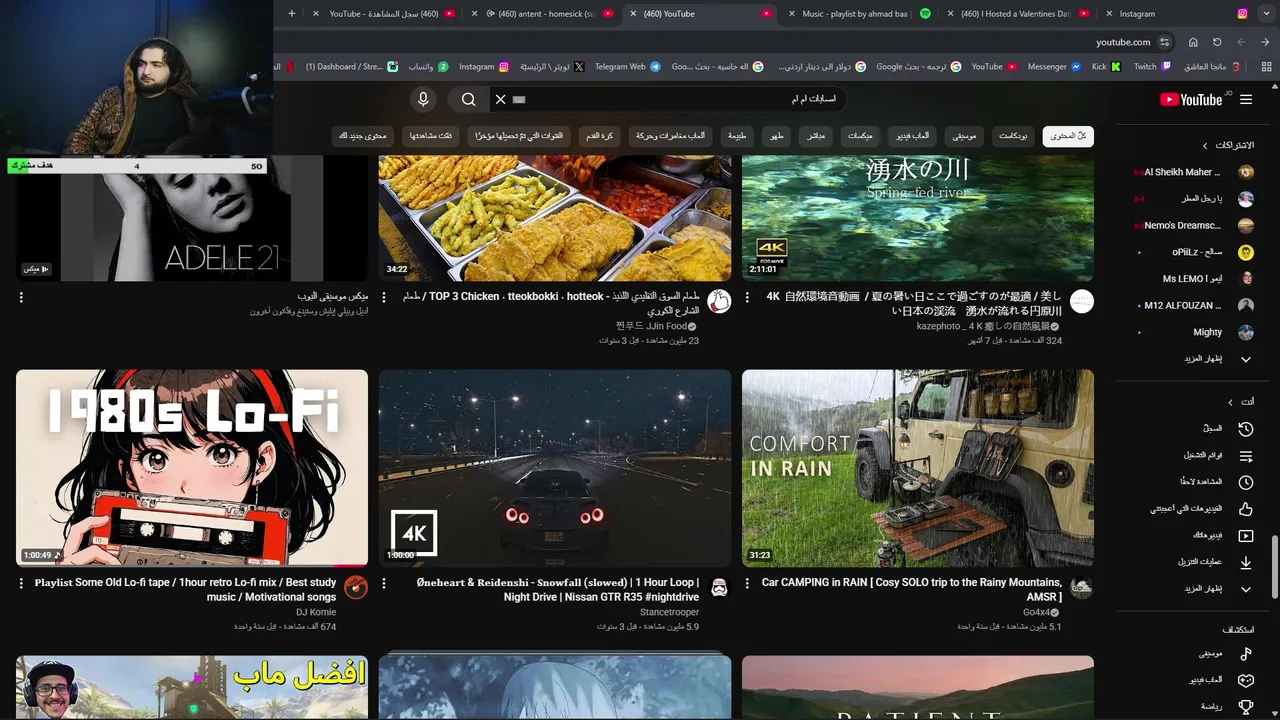Click the page vertical scrollbar thumb
The image size is (1280, 720).
(1274, 566)
